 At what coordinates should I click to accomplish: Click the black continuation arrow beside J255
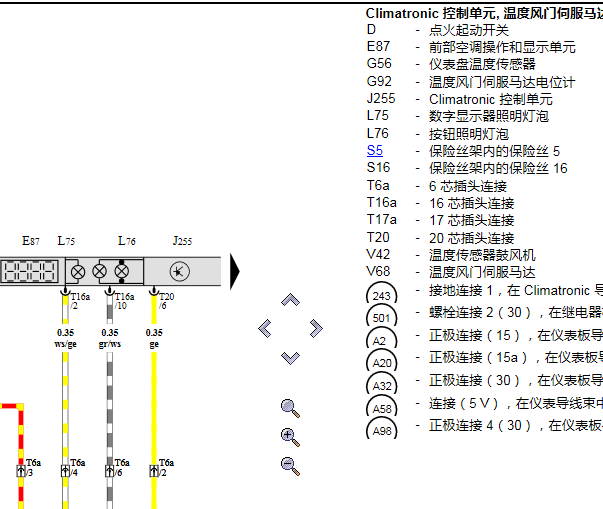tap(235, 271)
